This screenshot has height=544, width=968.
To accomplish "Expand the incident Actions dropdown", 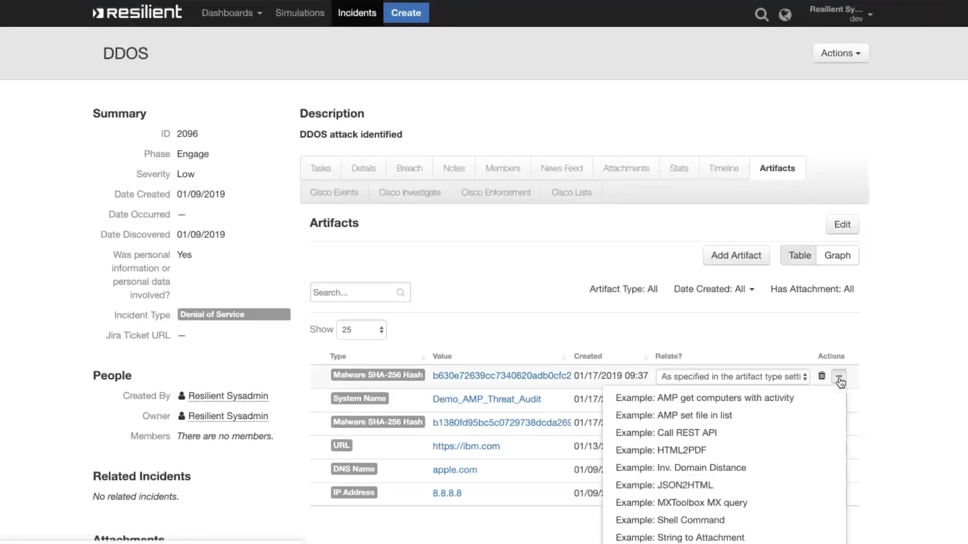I will point(840,53).
